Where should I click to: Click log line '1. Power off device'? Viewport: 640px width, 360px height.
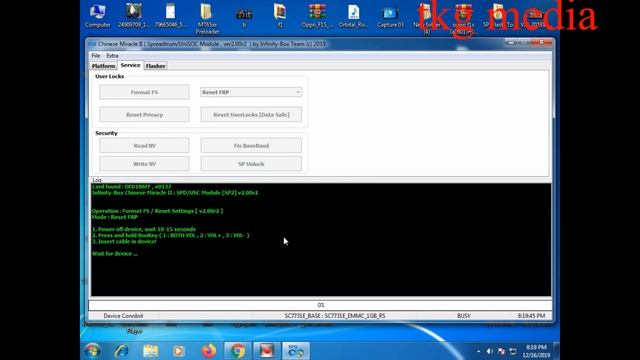point(144,229)
